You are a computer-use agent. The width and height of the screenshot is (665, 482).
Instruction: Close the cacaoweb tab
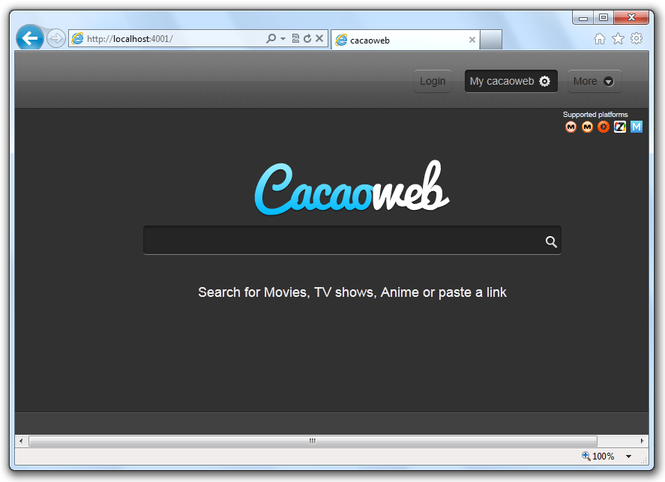pyautogui.click(x=472, y=40)
